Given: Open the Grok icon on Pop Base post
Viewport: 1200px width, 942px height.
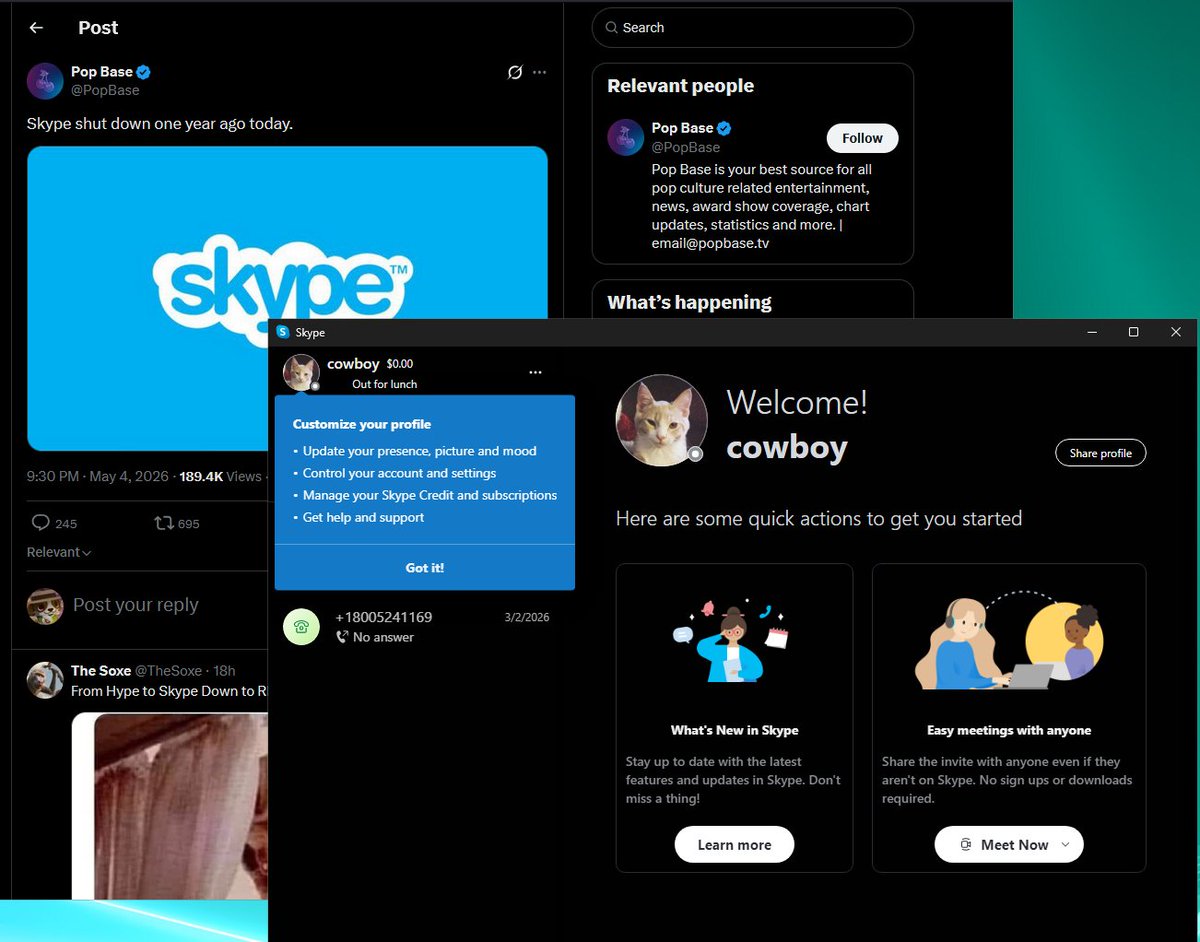Looking at the screenshot, I should pos(515,72).
